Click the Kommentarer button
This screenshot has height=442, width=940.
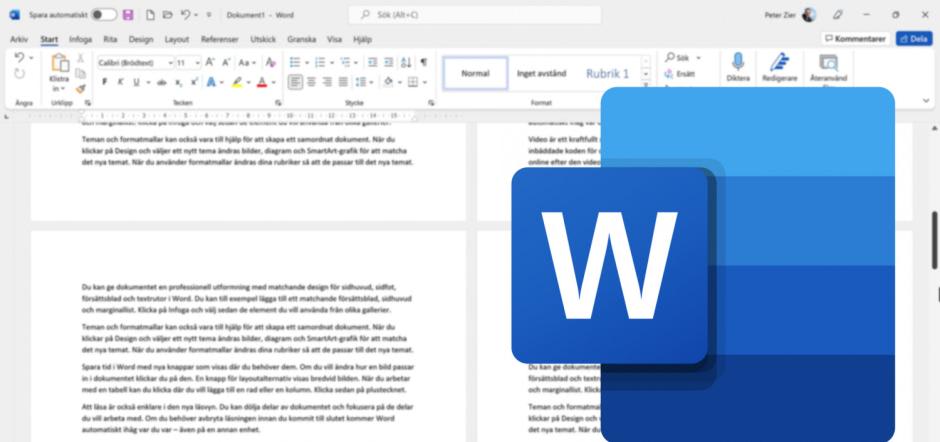855,39
